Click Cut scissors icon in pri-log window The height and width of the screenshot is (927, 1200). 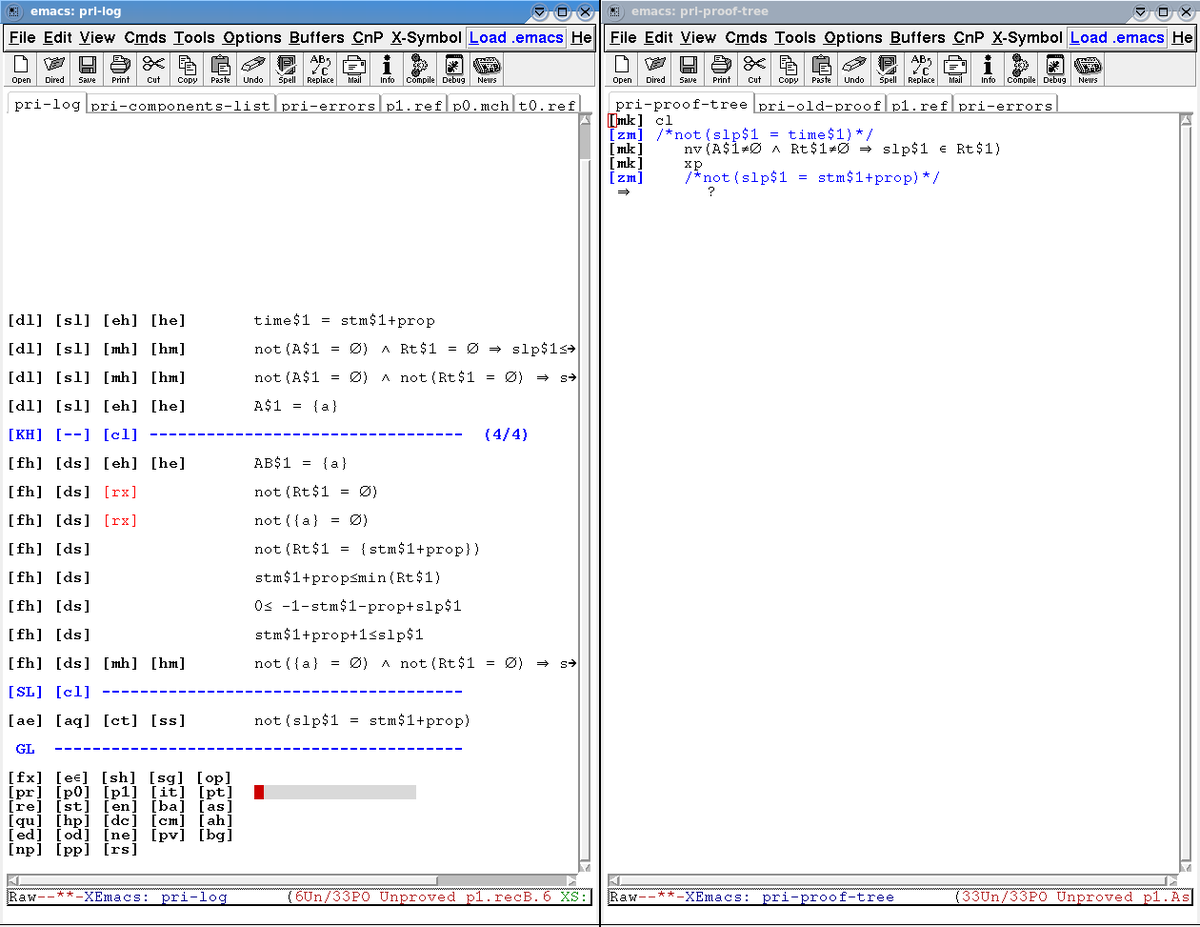[x=153, y=68]
